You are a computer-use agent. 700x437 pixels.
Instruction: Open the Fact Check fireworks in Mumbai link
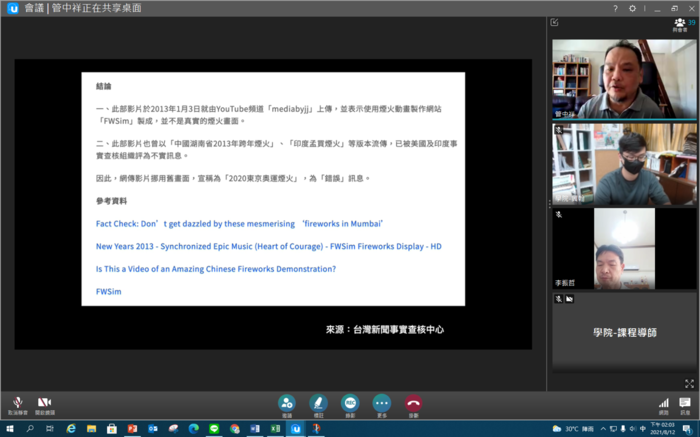239,224
